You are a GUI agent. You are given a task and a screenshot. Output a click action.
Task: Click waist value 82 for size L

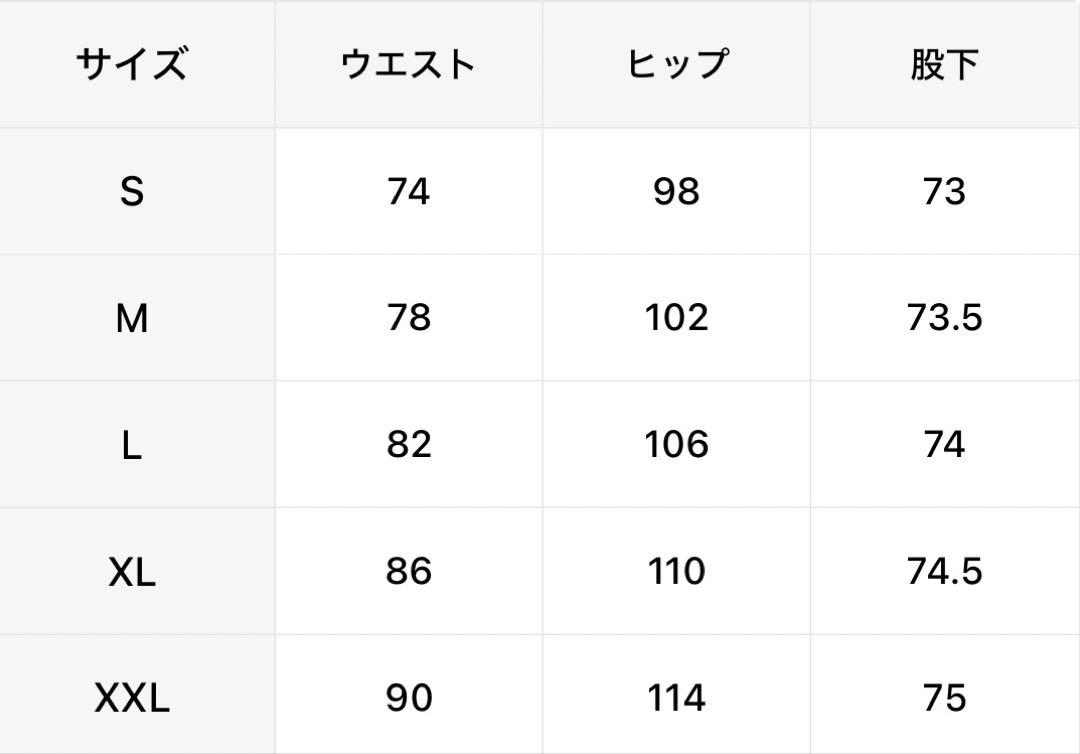[408, 445]
